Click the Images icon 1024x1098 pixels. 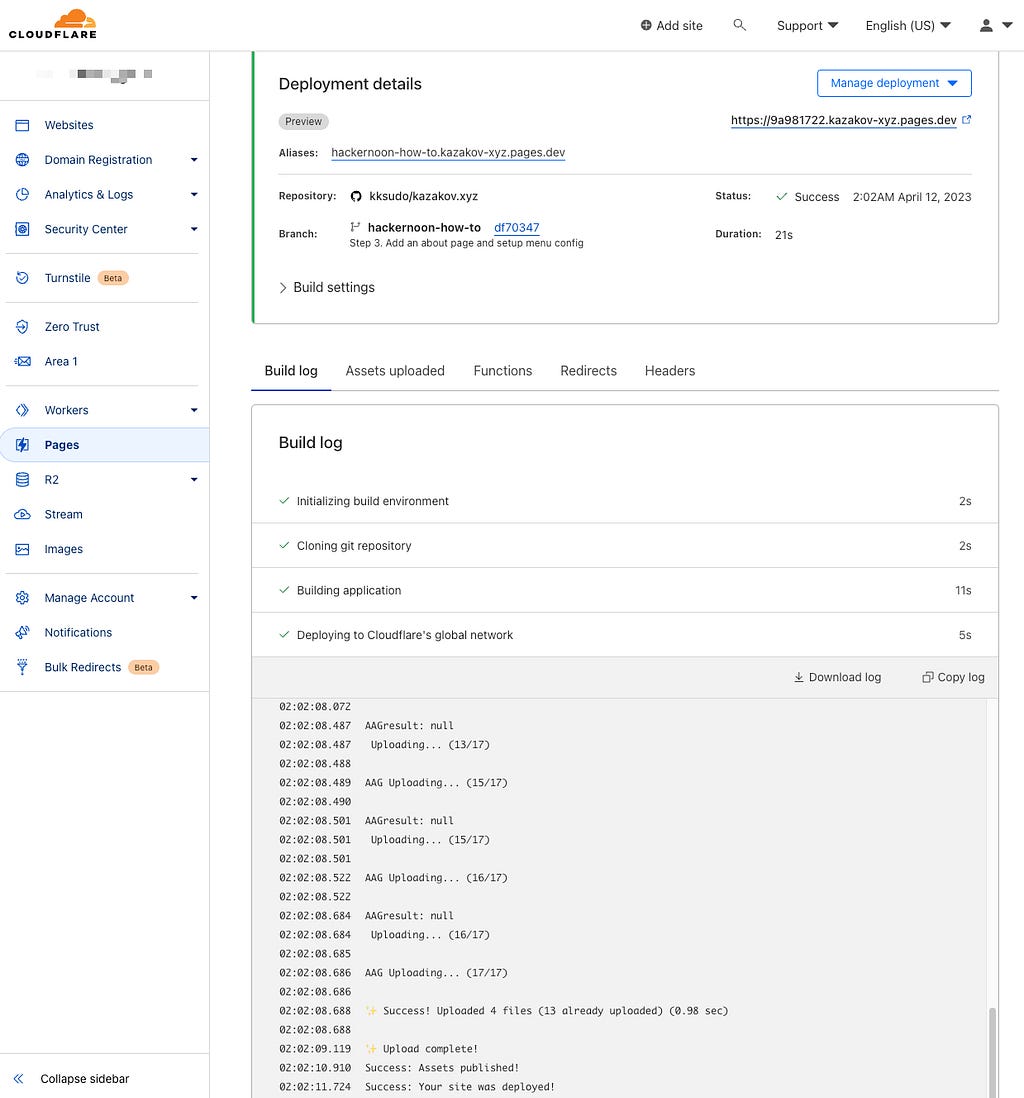tap(22, 549)
